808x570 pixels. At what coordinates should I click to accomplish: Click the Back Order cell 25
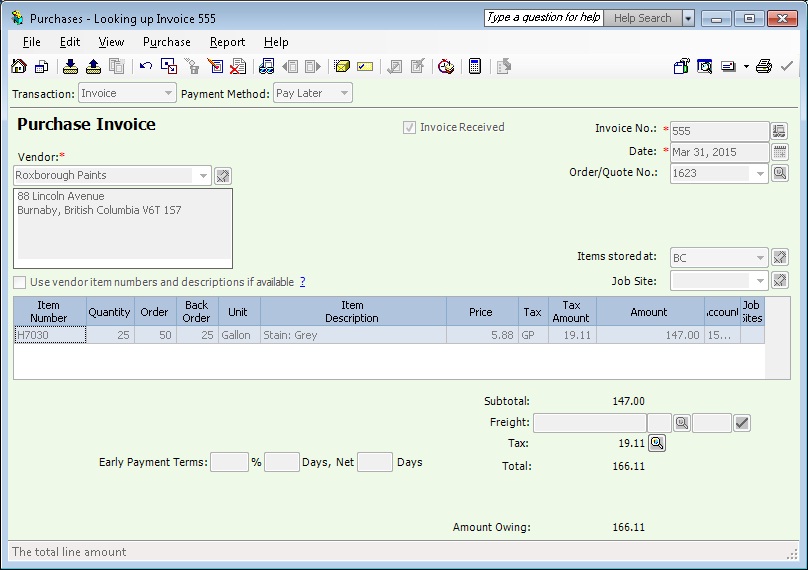coord(197,335)
